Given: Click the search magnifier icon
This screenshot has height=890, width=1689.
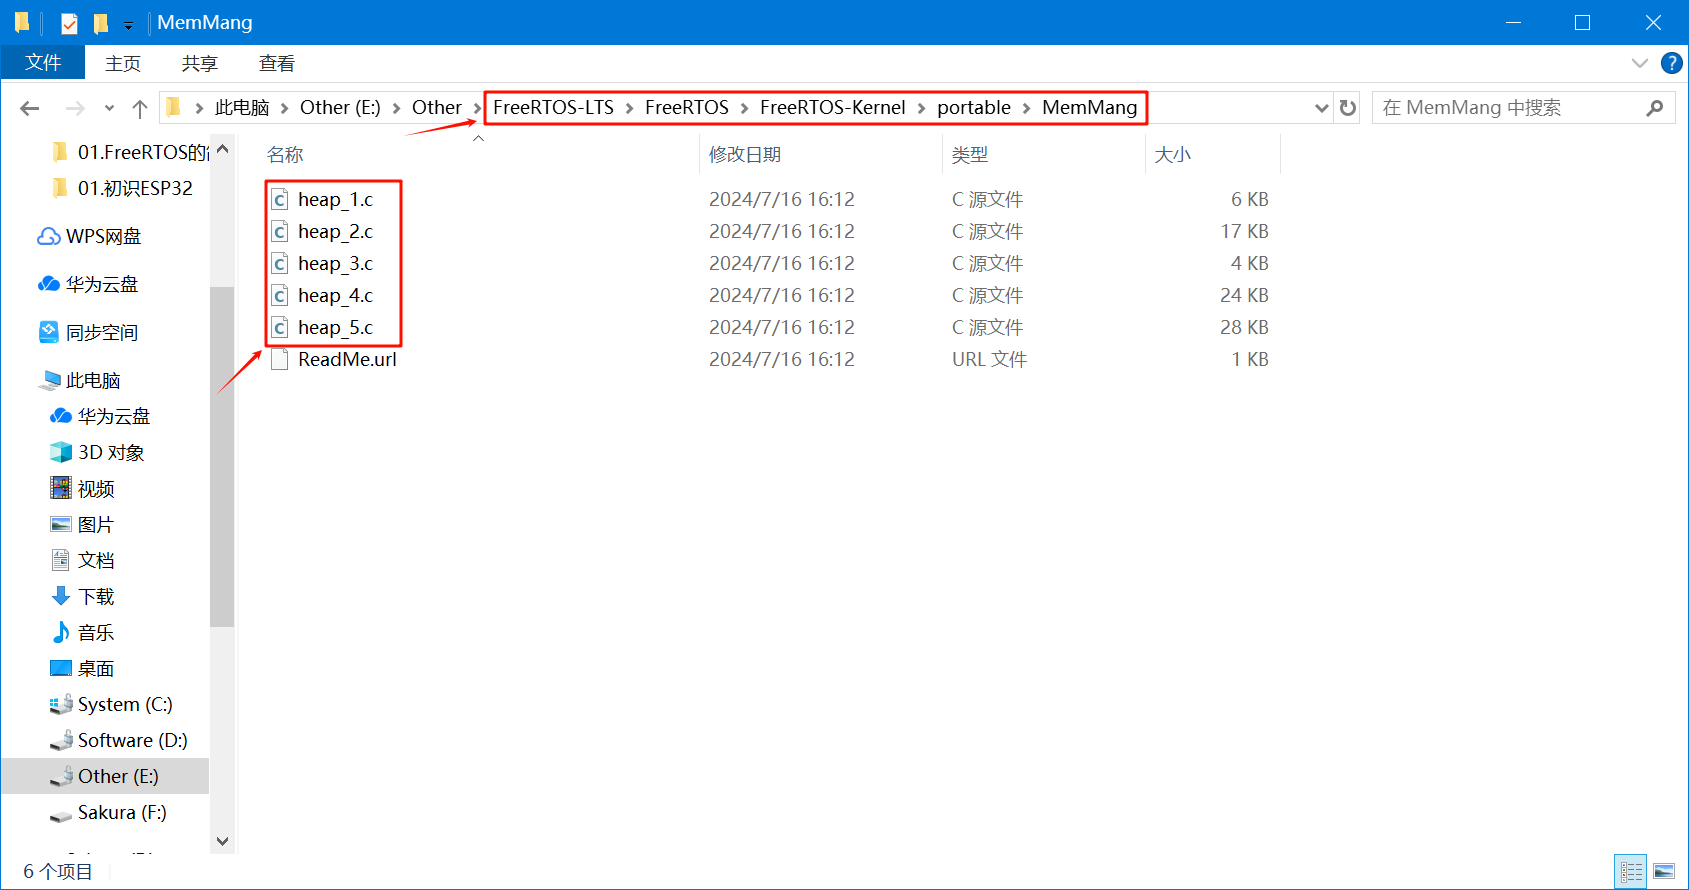Looking at the screenshot, I should coord(1655,108).
